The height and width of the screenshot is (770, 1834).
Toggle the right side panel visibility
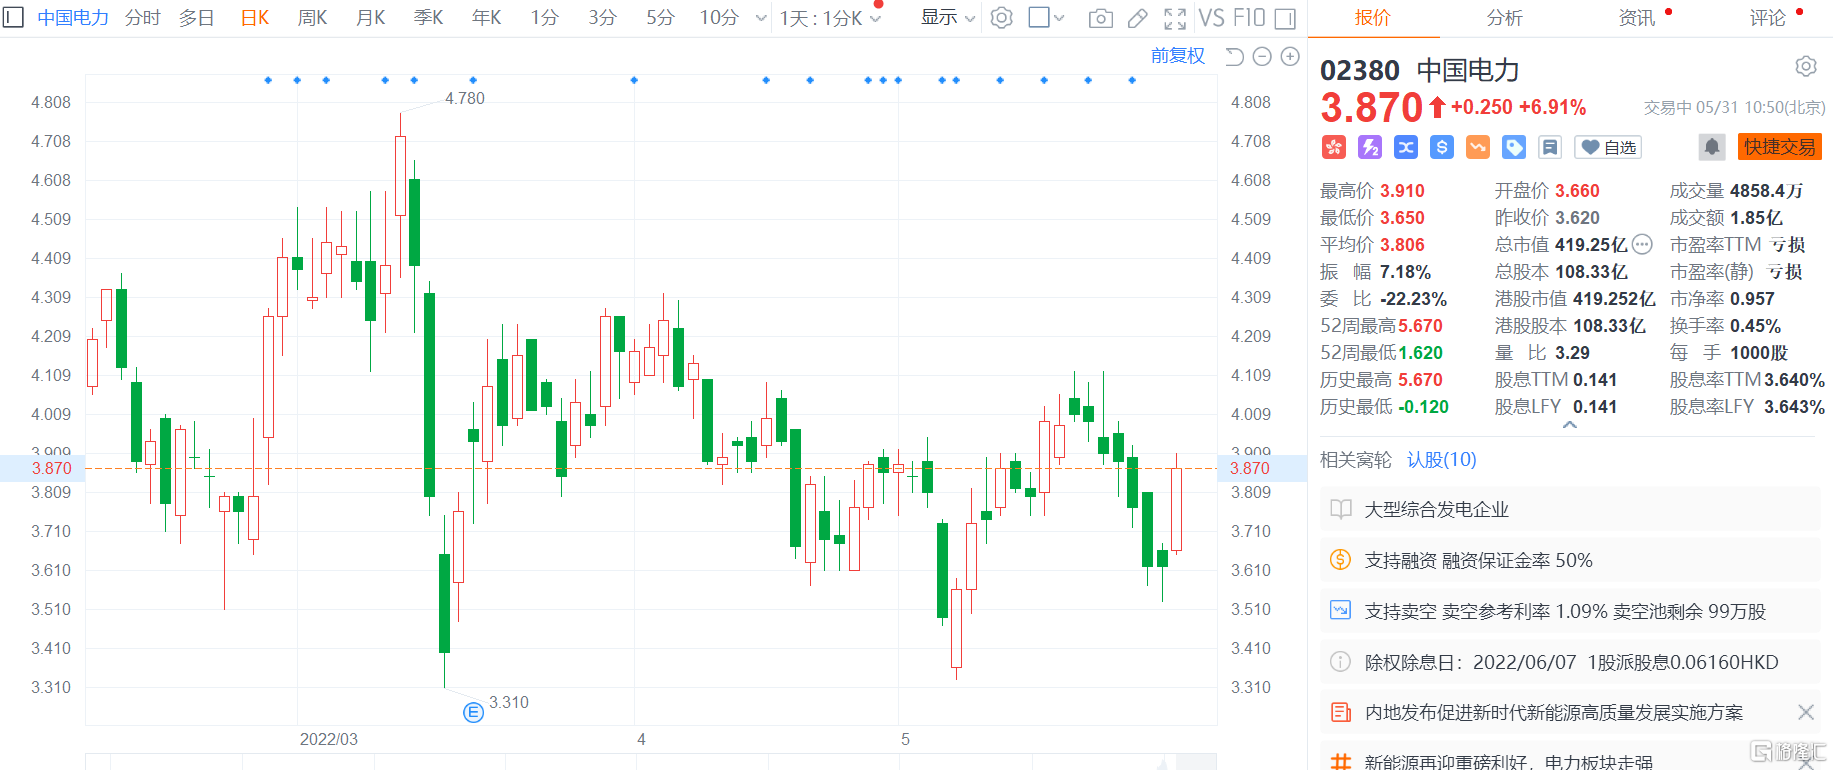1286,18
